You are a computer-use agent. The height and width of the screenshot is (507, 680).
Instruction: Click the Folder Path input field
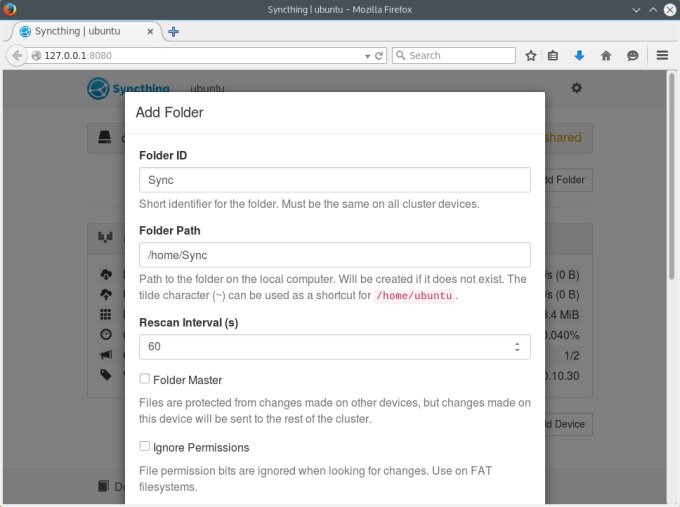pyautogui.click(x=334, y=255)
